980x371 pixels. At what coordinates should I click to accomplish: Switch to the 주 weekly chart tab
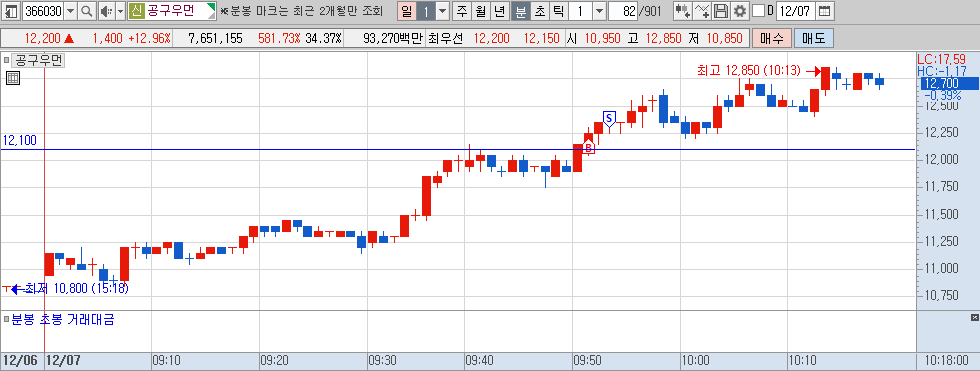[462, 11]
